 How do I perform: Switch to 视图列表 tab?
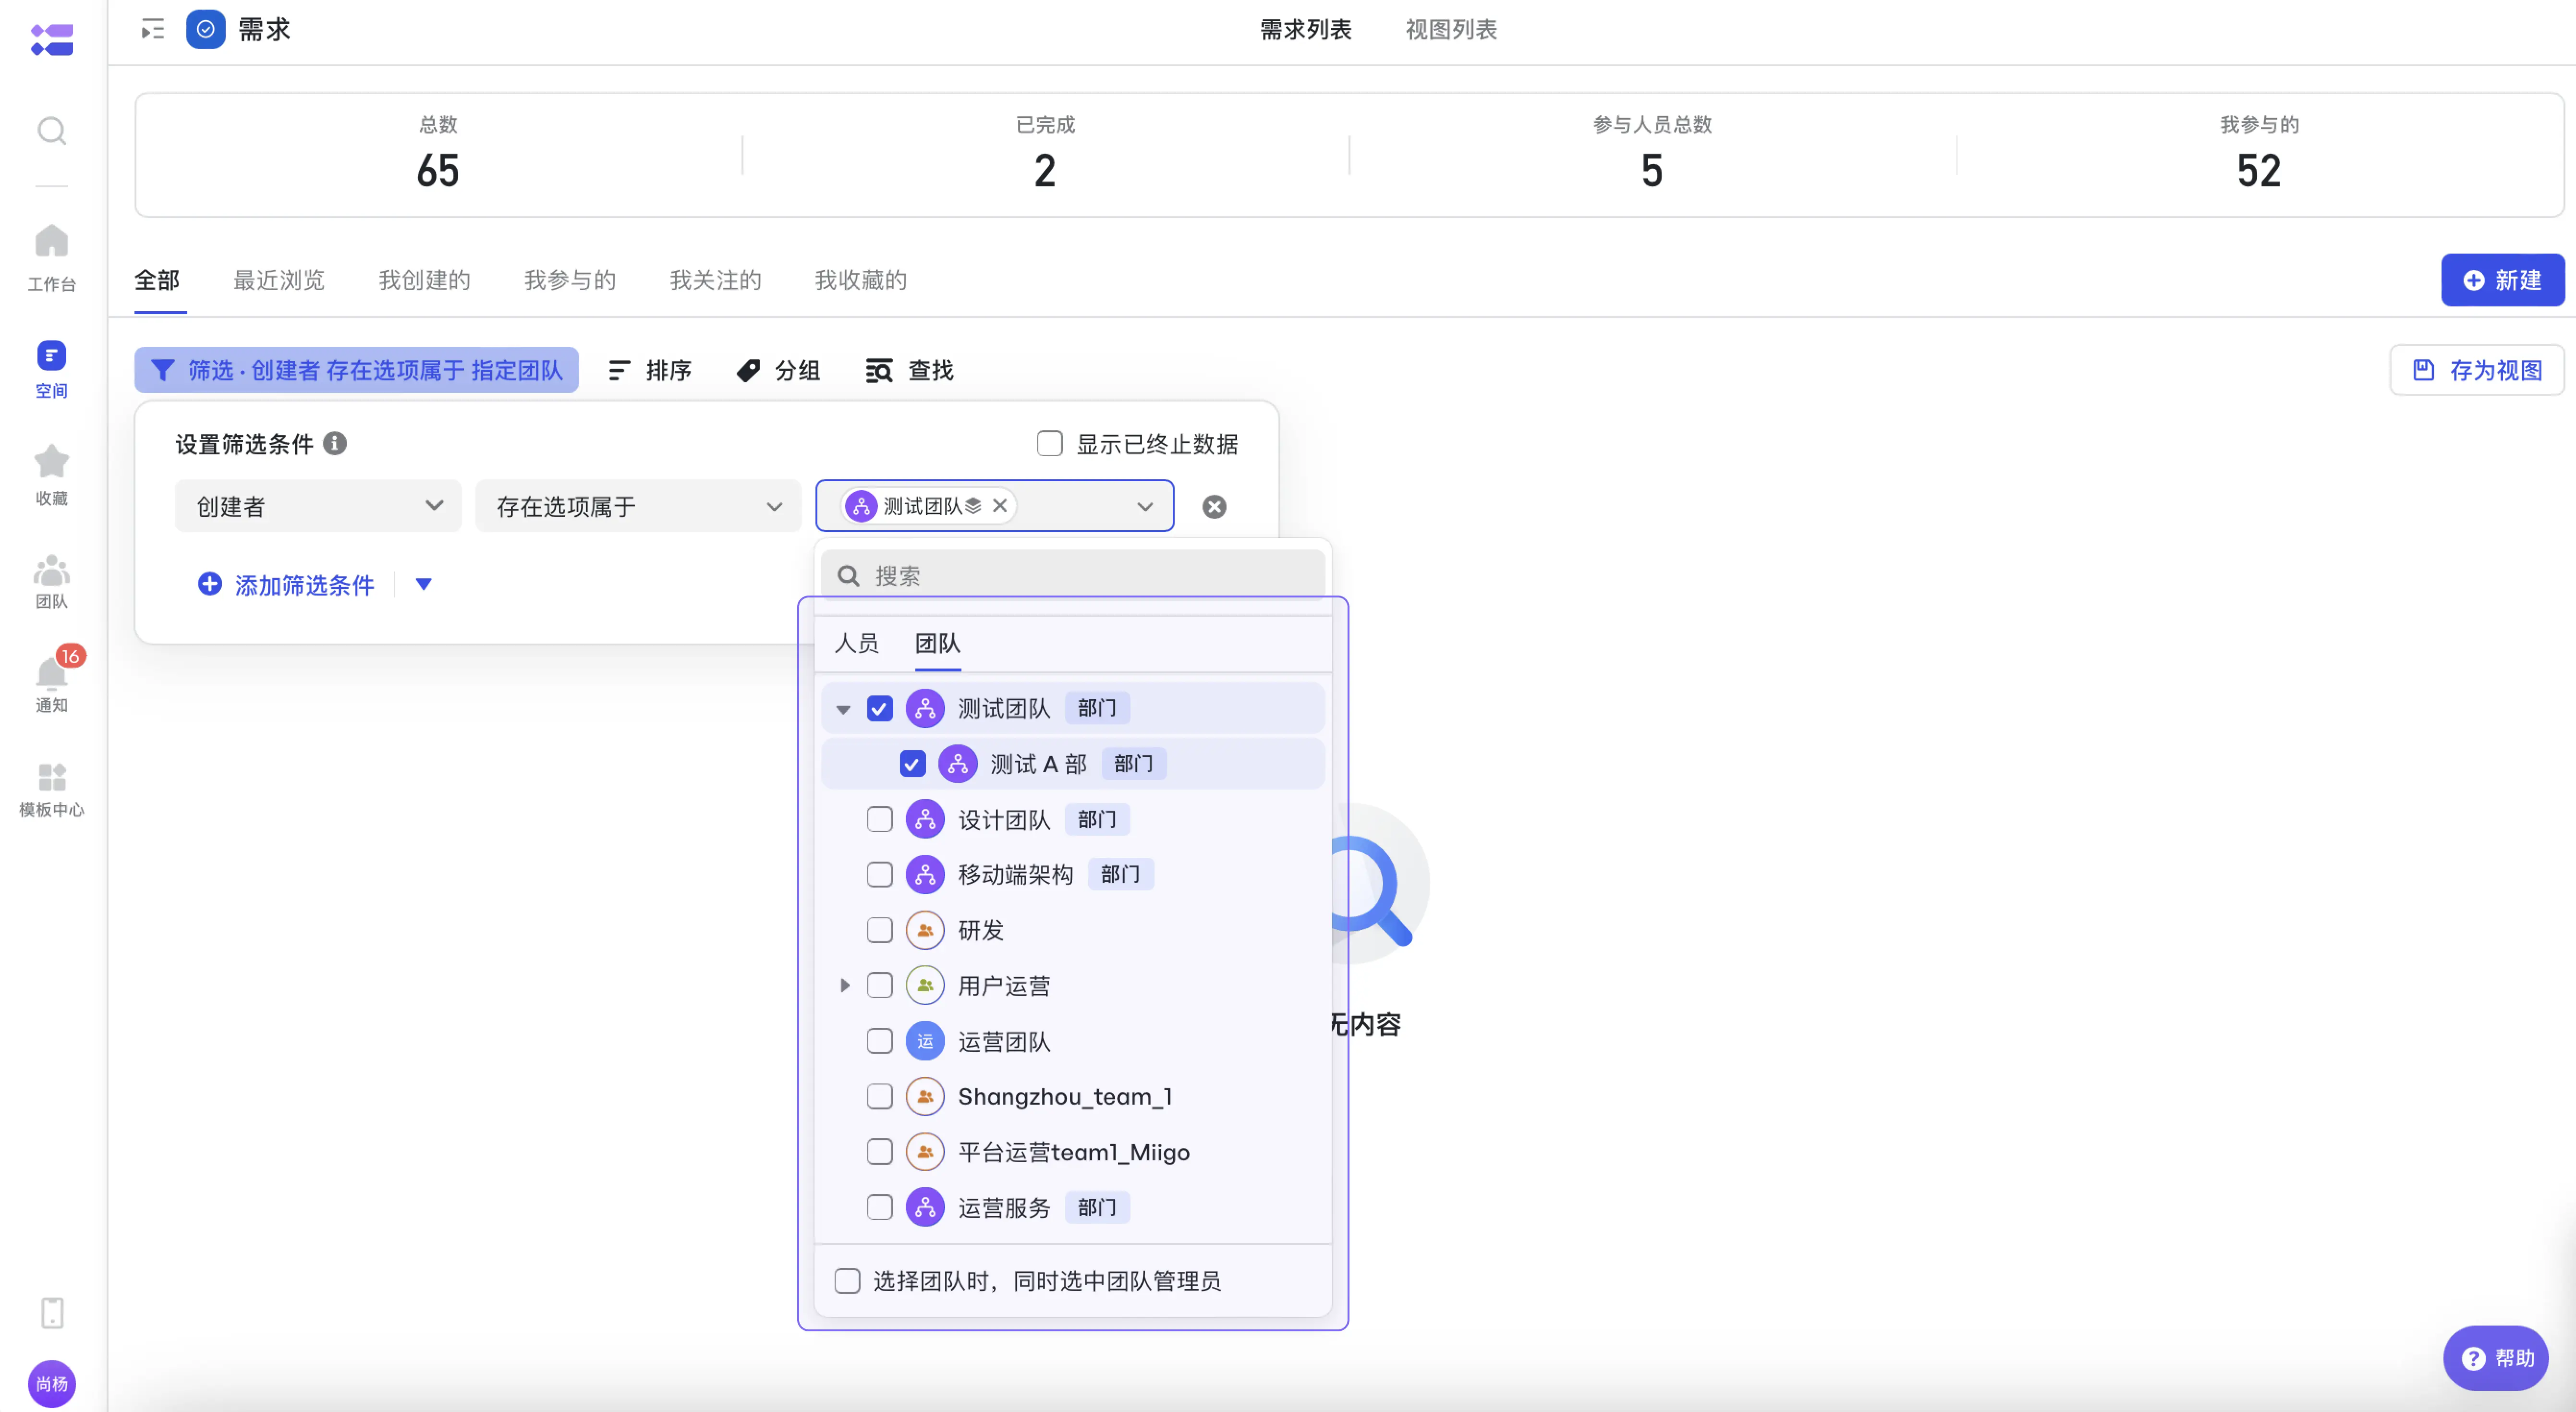pos(1451,30)
